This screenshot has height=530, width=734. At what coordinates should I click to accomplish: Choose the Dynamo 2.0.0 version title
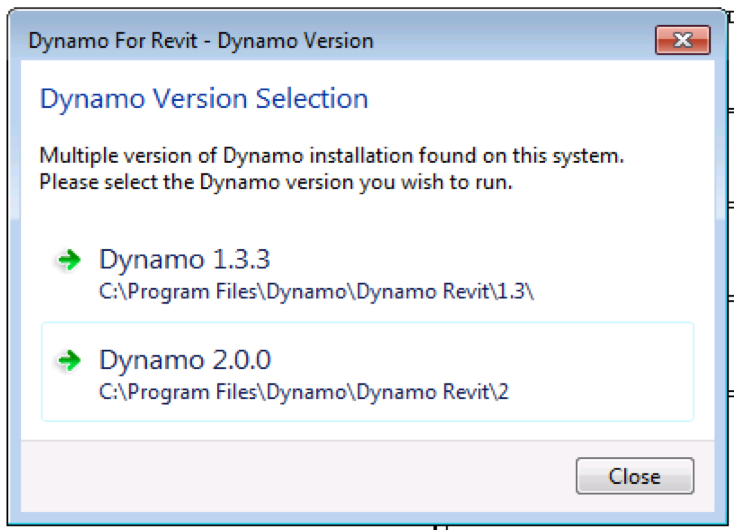click(x=184, y=360)
